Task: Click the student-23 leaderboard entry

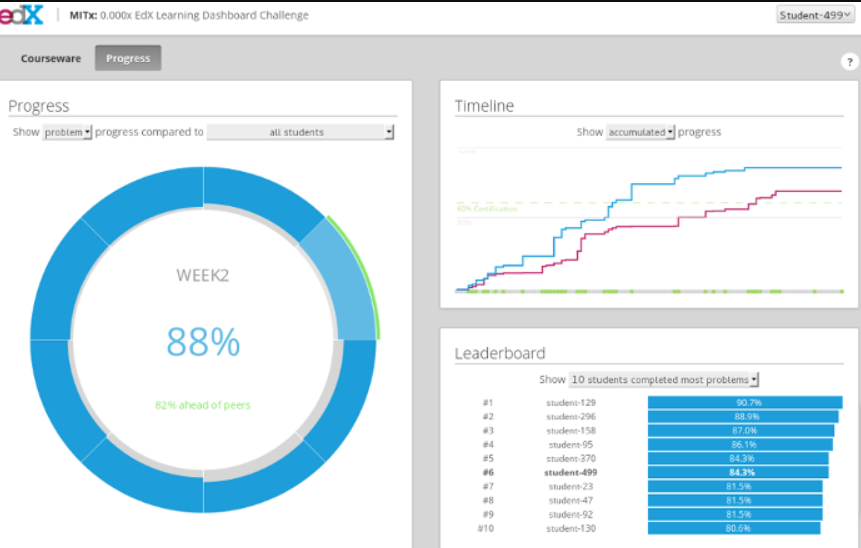Action: (x=571, y=487)
